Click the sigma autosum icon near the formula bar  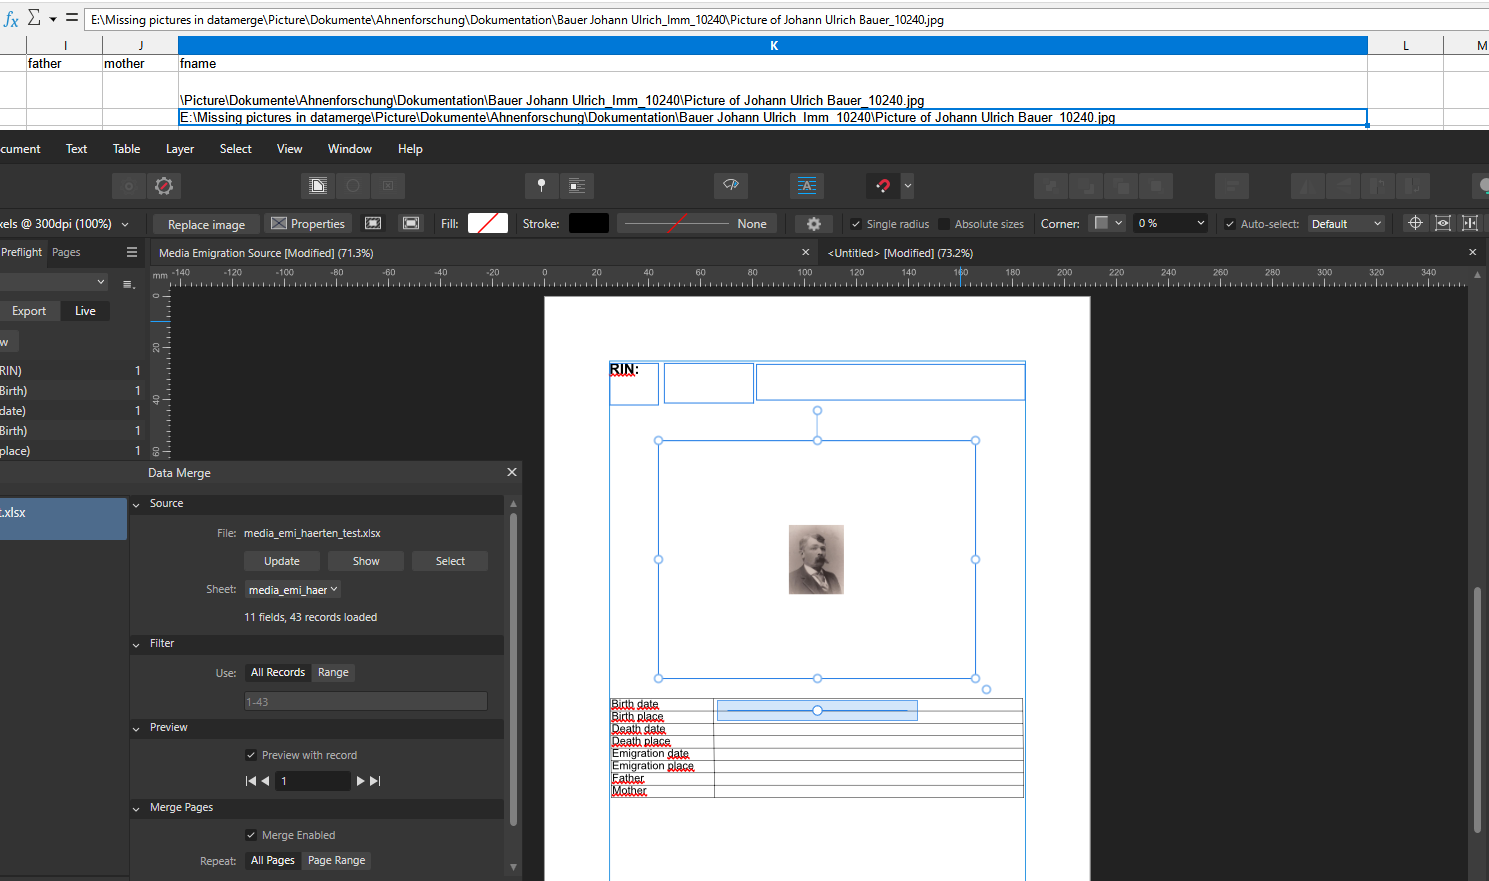click(31, 19)
